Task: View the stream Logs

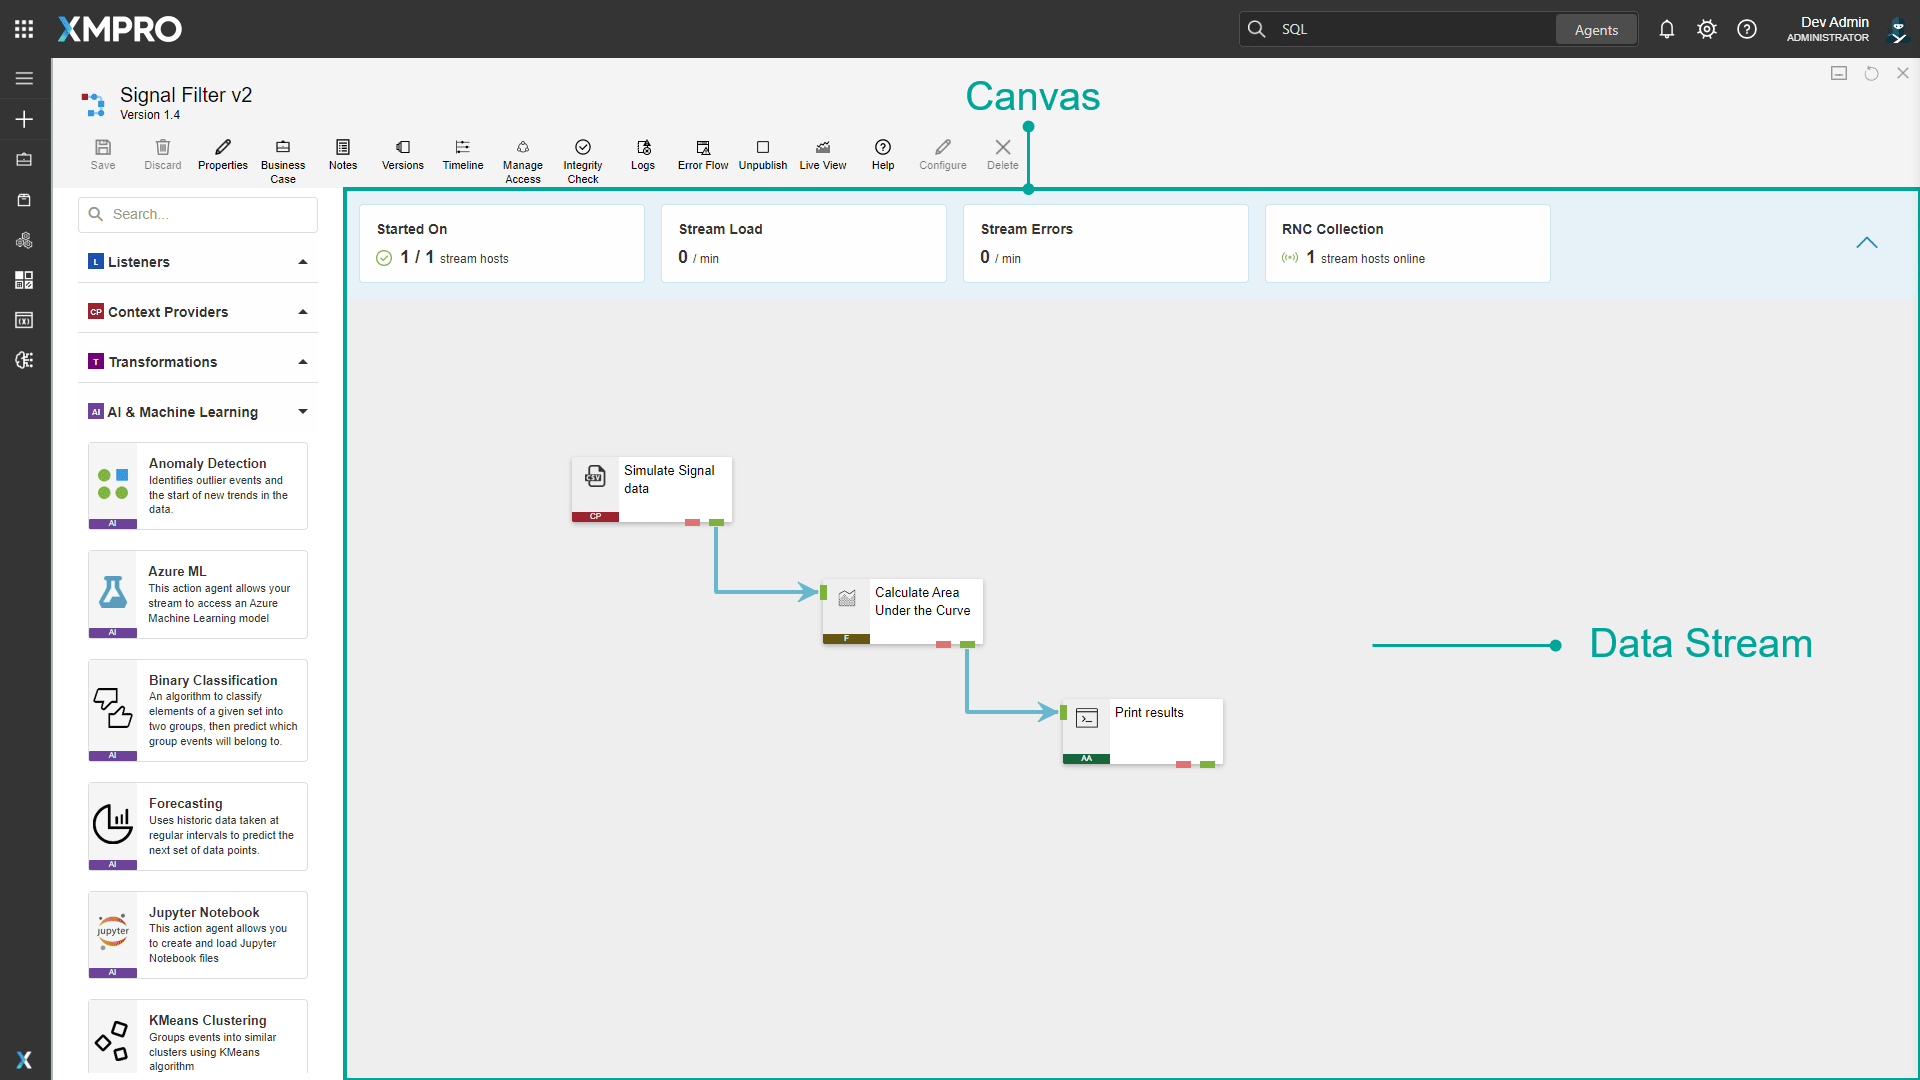Action: coord(643,155)
